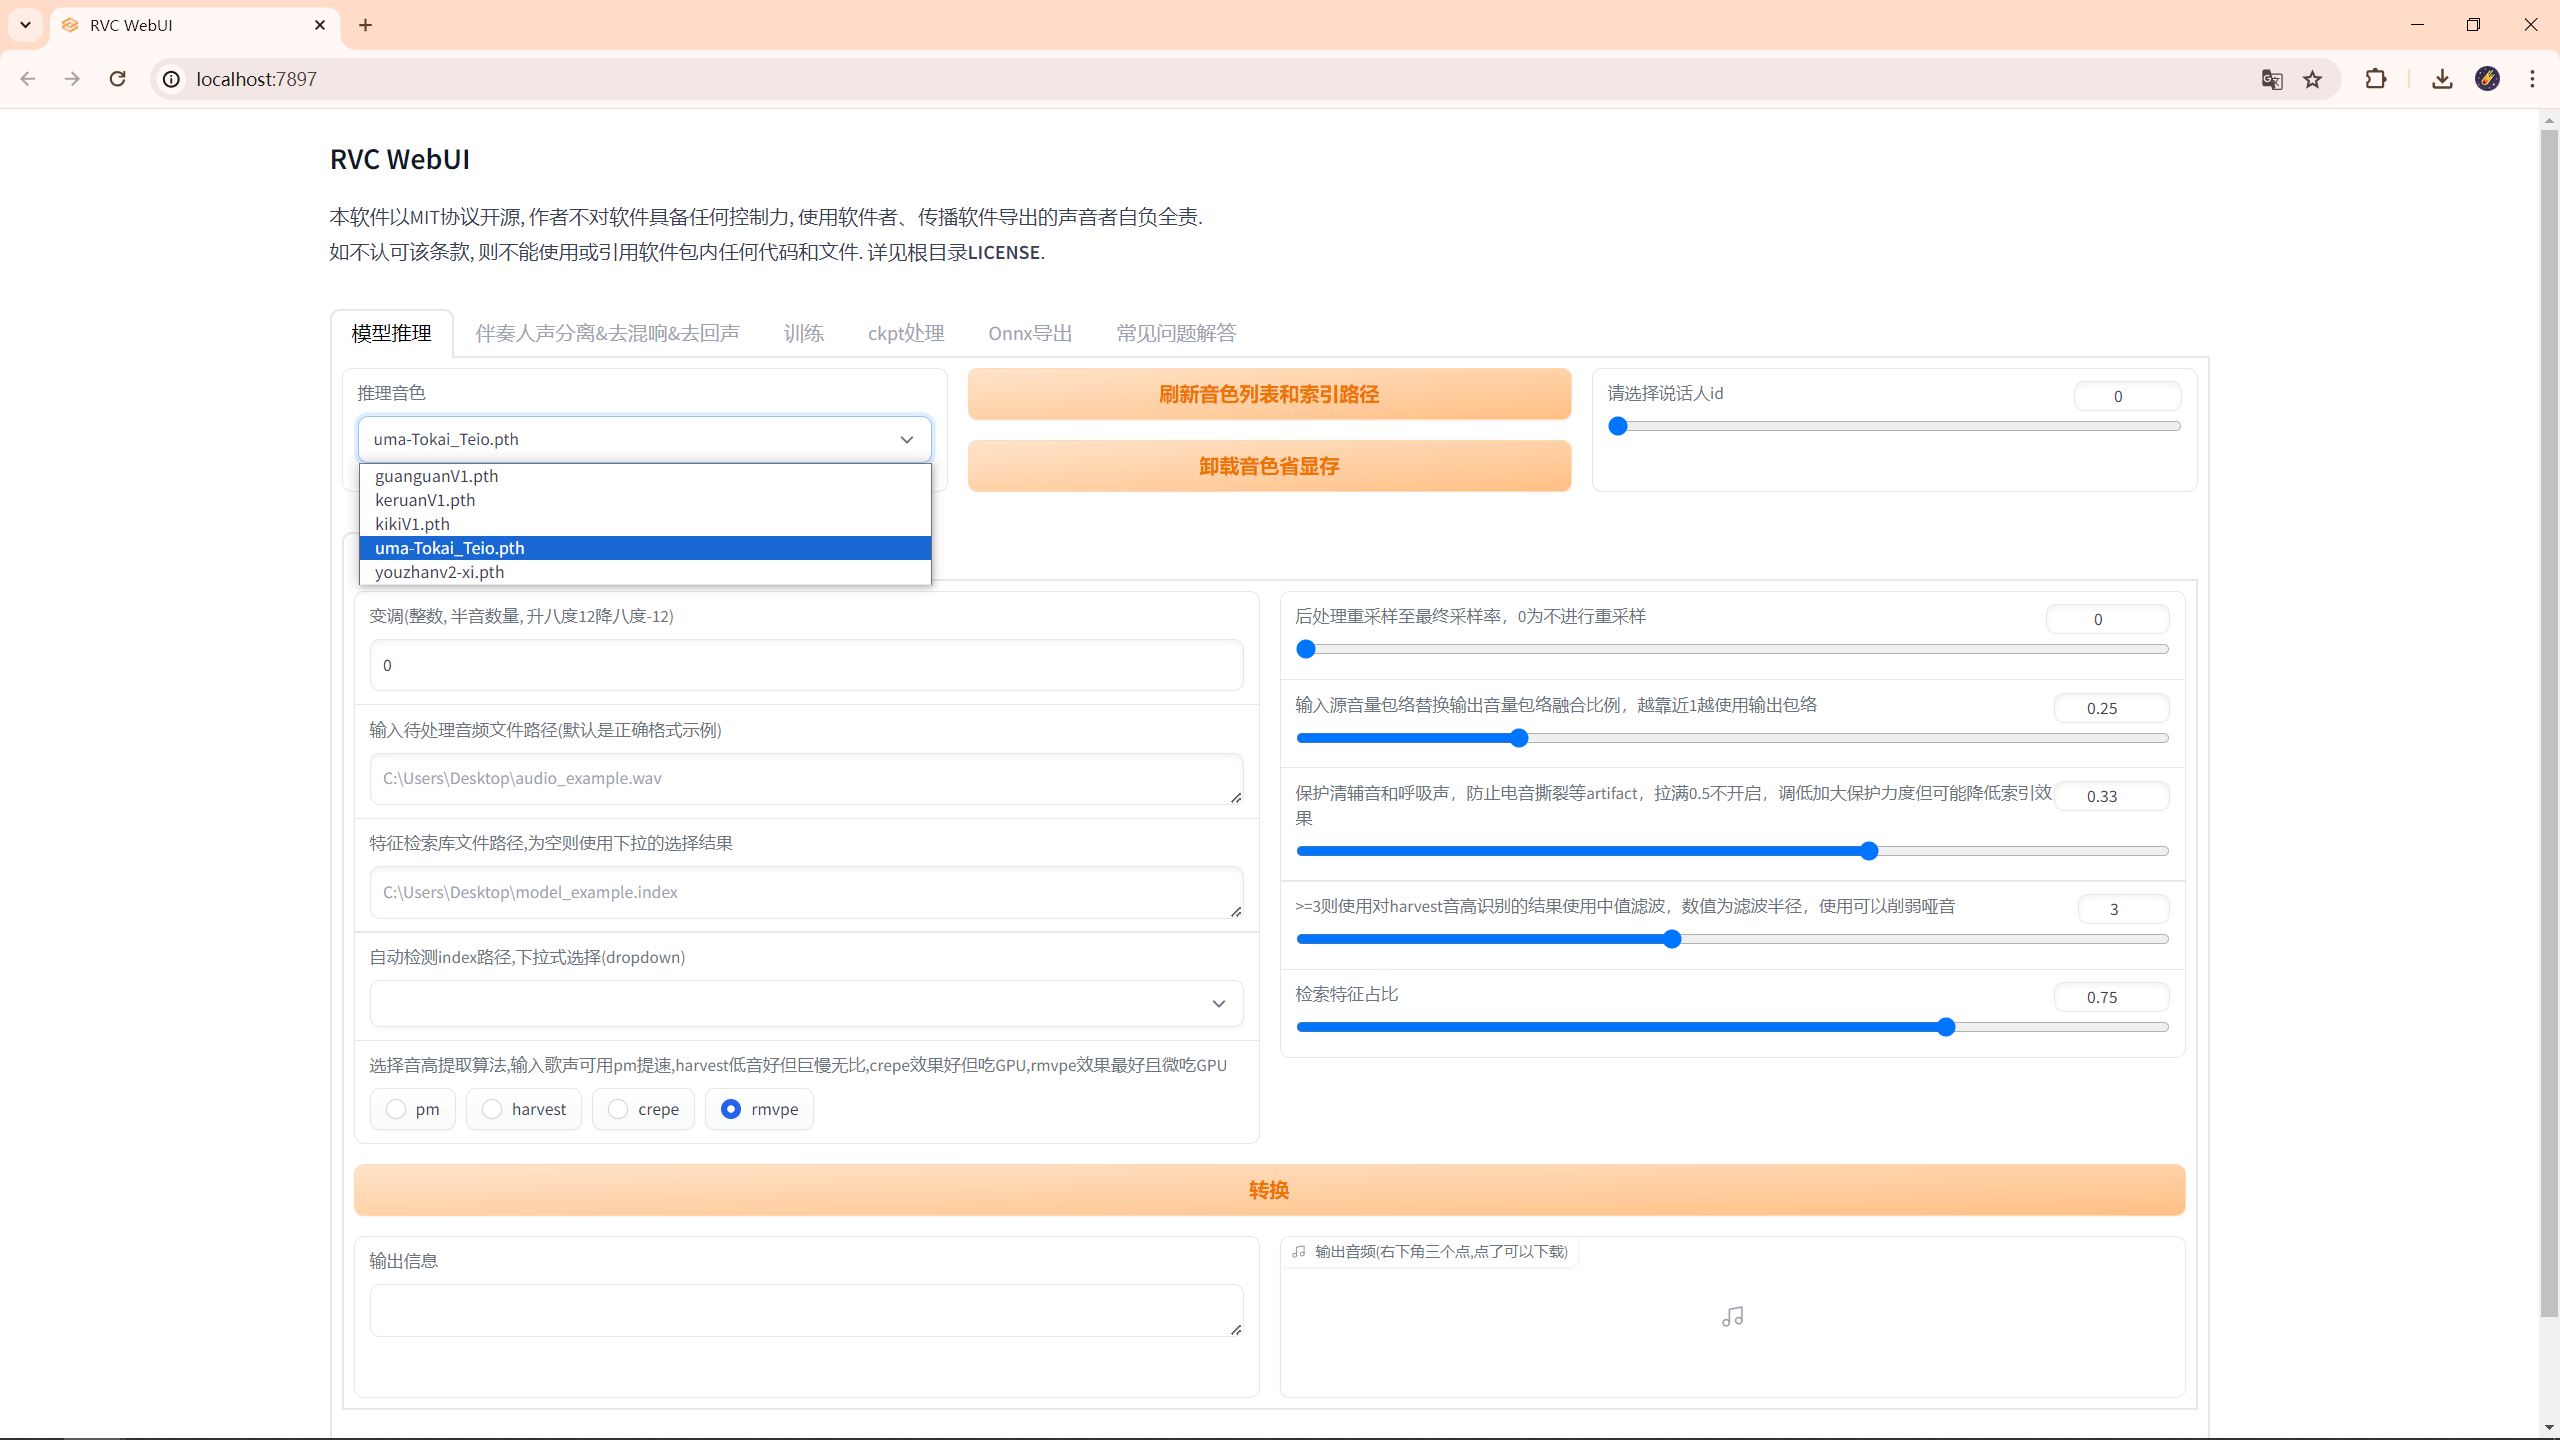Switch to the 训练 tab
This screenshot has width=2560, height=1440.
803,333
